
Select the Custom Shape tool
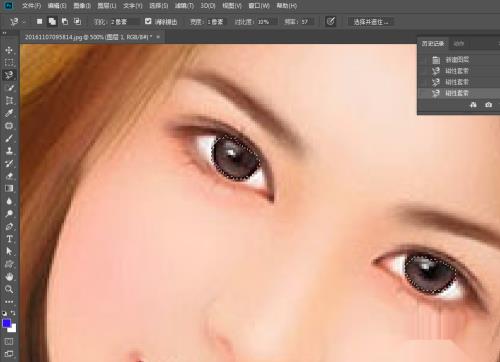click(9, 264)
